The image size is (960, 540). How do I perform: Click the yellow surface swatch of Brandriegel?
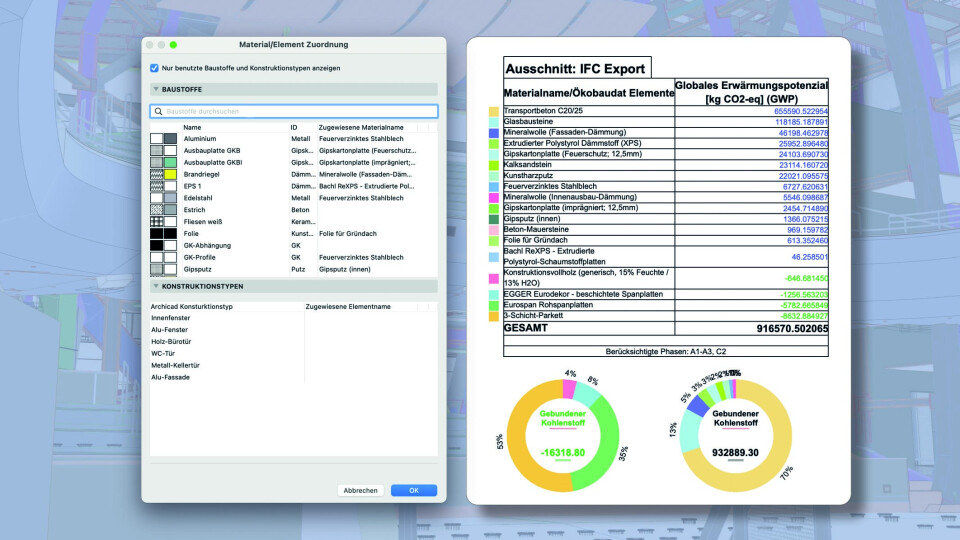pos(170,174)
